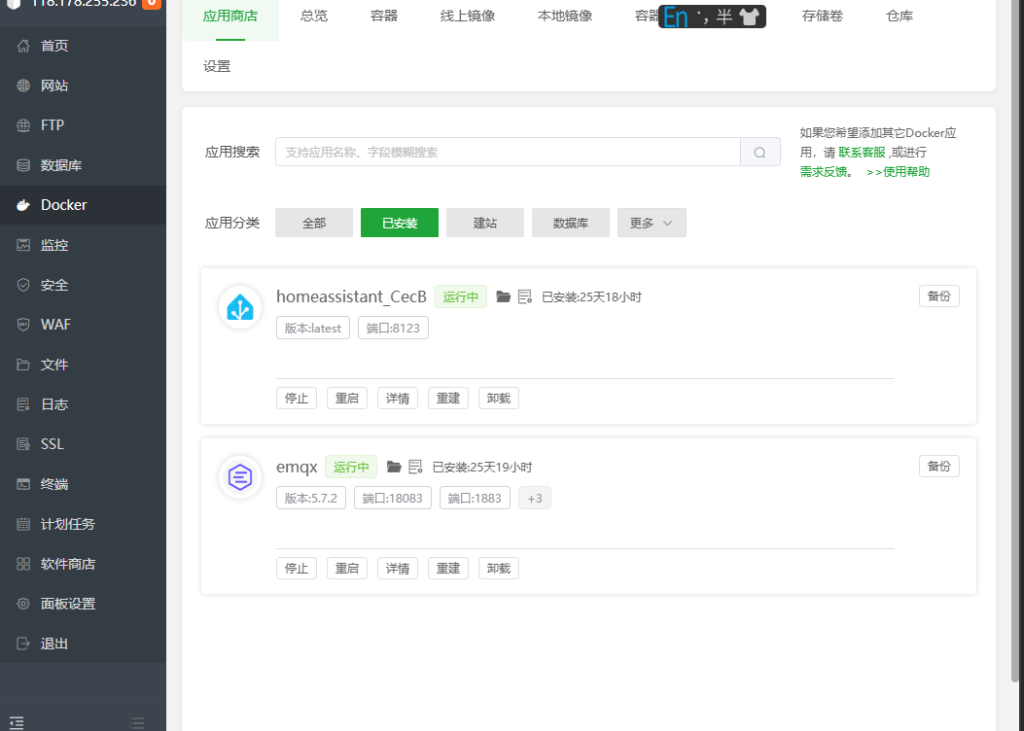Open the 本地镜像 tab
This screenshot has width=1024, height=731.
(565, 16)
